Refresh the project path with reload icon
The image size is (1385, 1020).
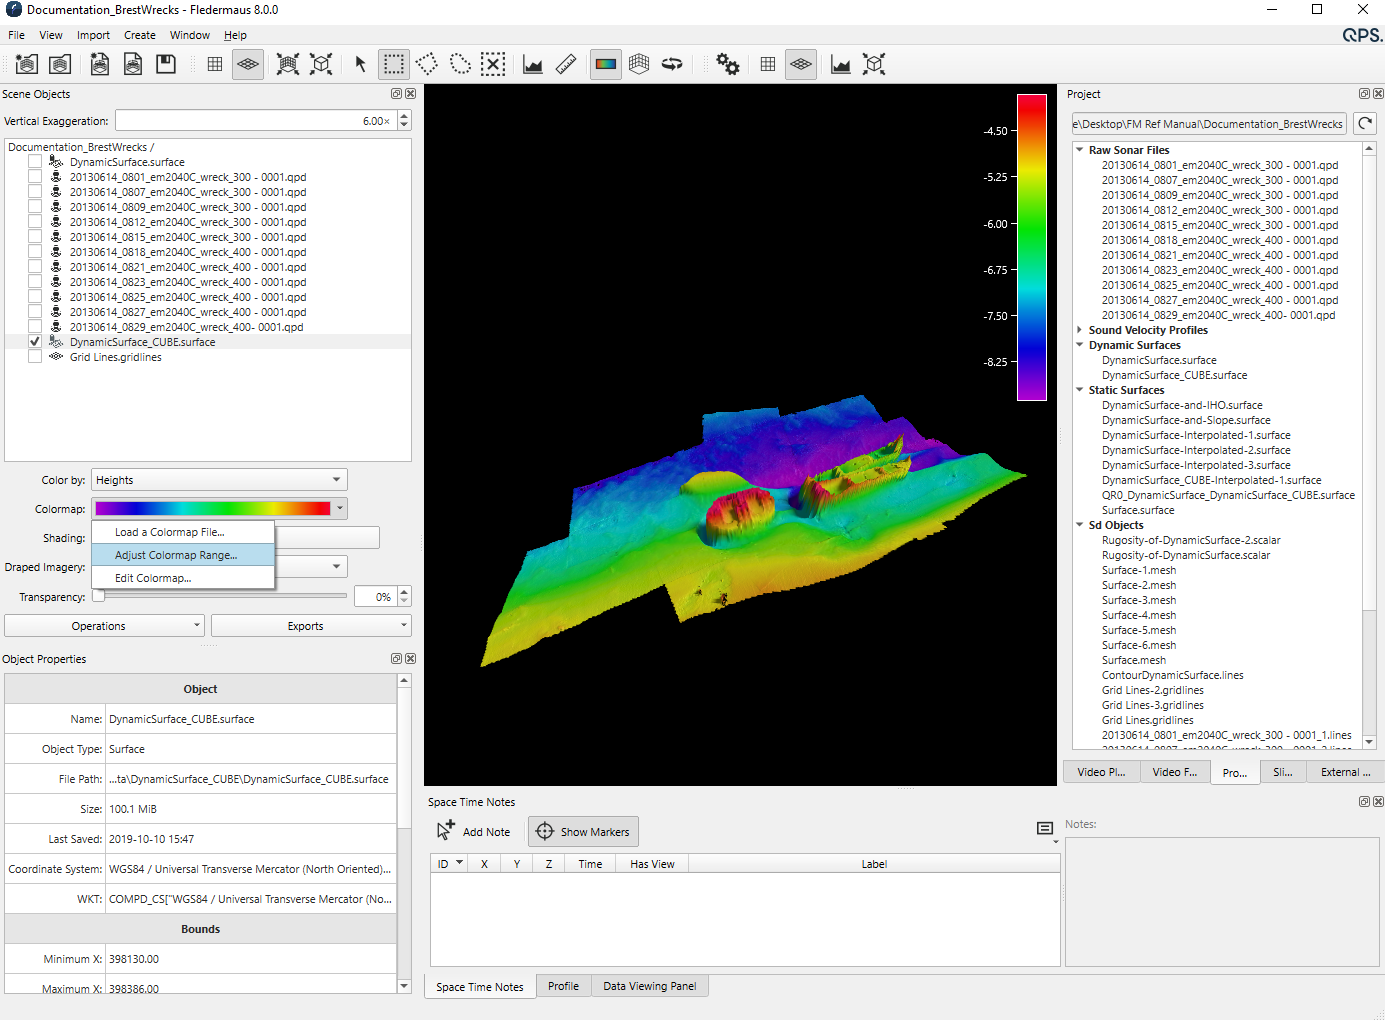tap(1365, 124)
